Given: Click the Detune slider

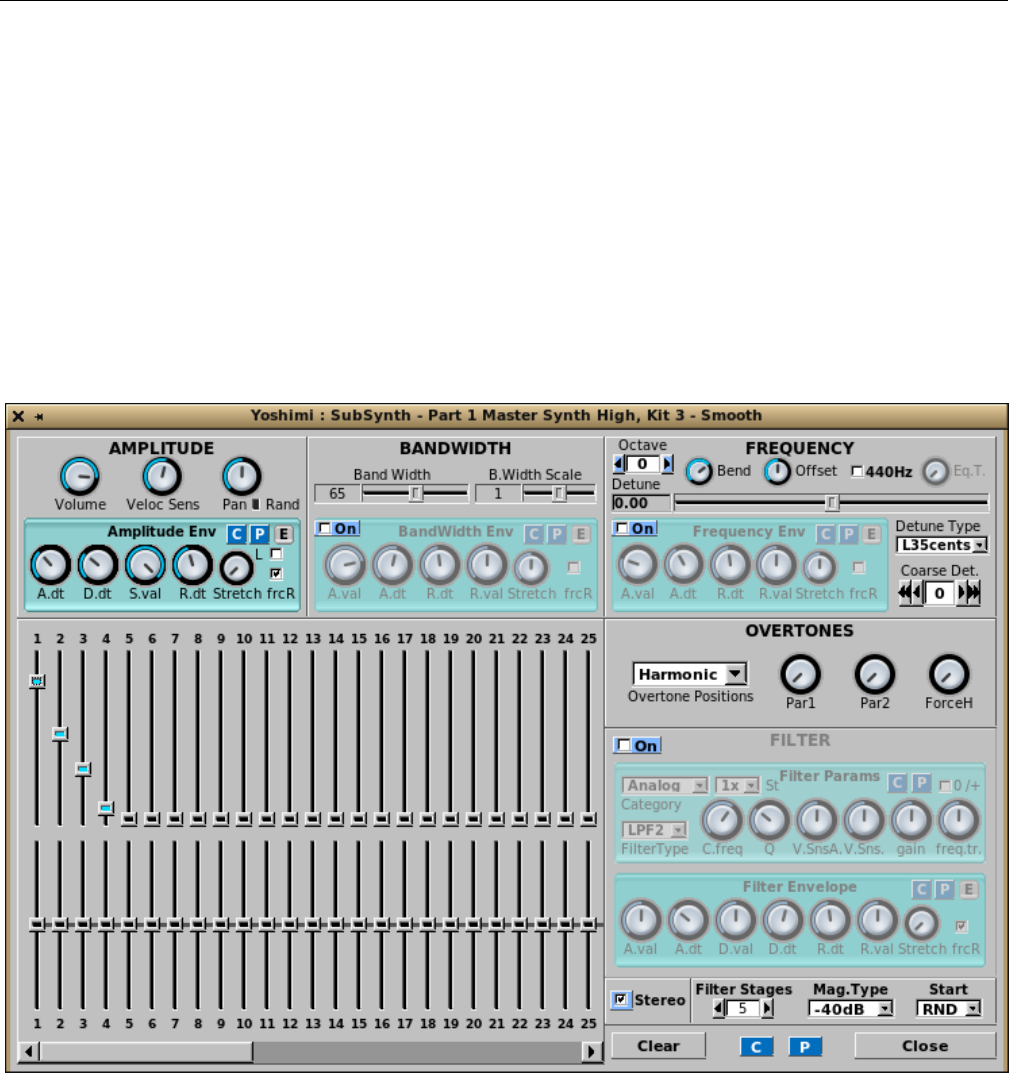Looking at the screenshot, I should click(x=831, y=503).
